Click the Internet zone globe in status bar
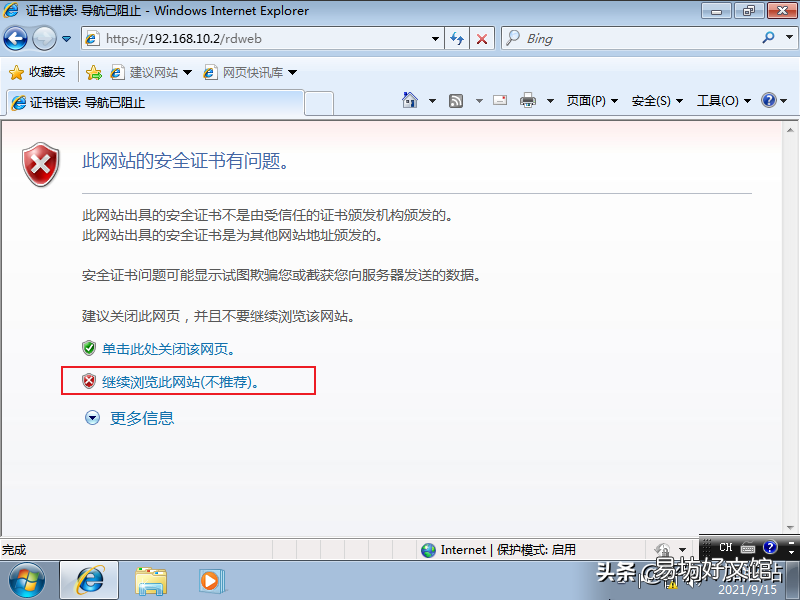Image resolution: width=800 pixels, height=600 pixels. pyautogui.click(x=428, y=550)
